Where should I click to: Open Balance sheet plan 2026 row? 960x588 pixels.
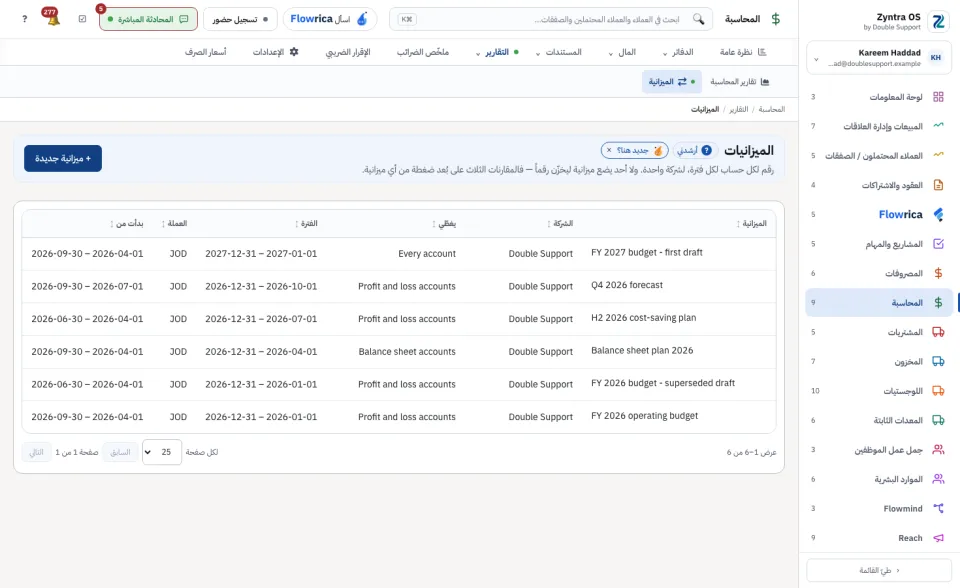(642, 350)
